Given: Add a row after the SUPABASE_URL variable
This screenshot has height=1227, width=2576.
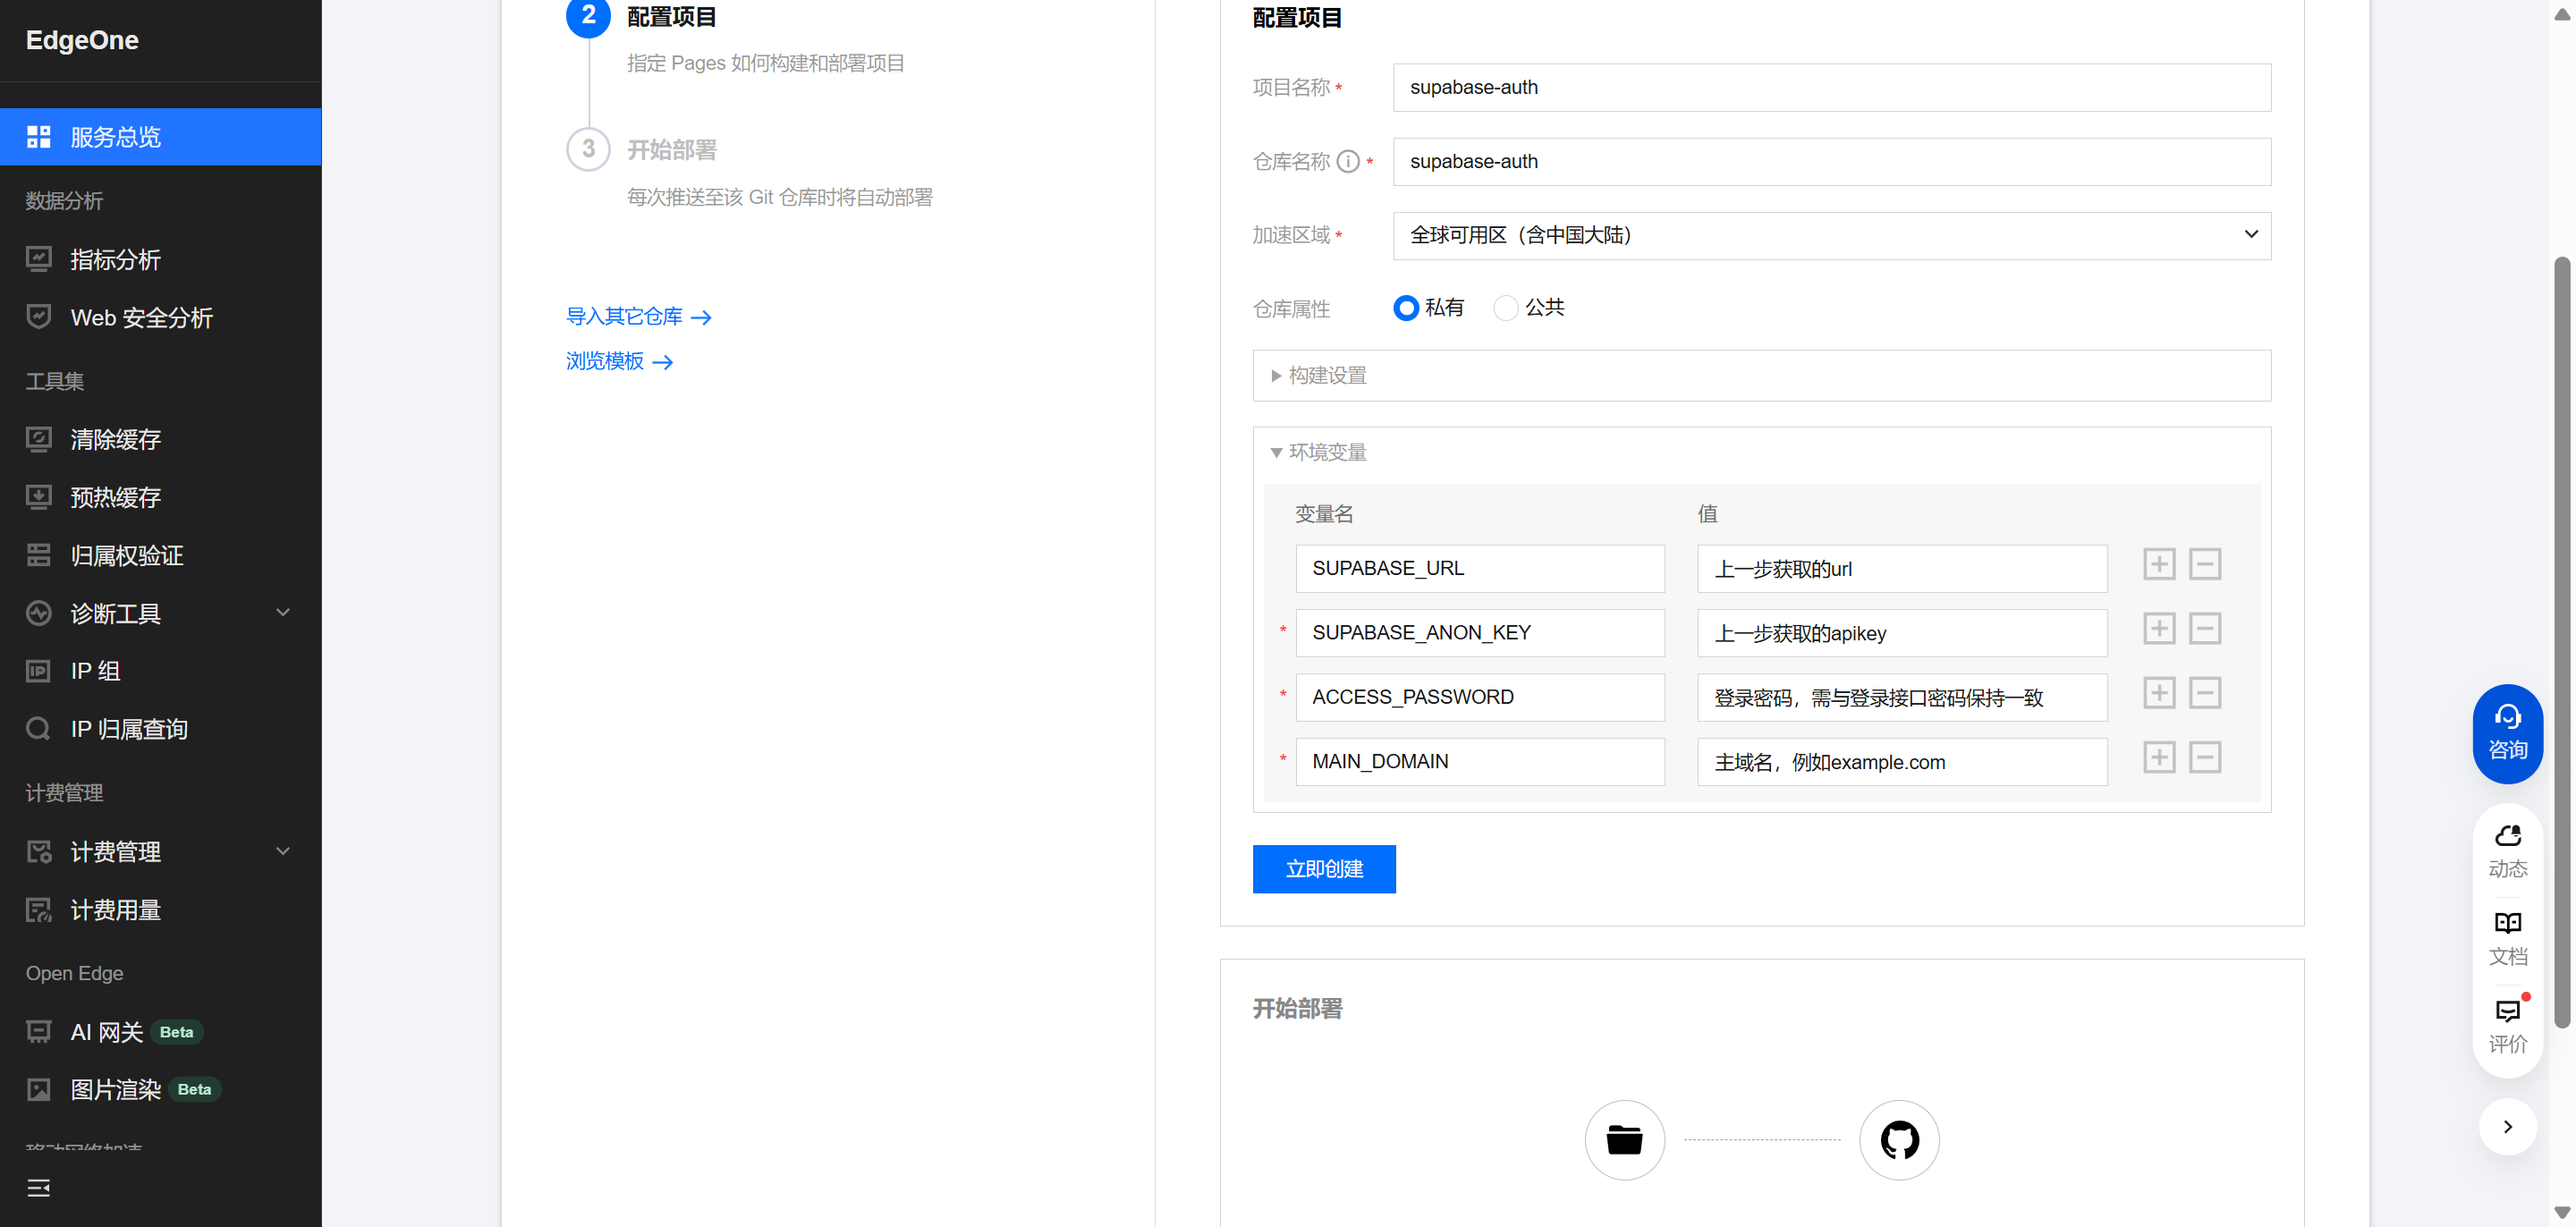Looking at the screenshot, I should [x=2158, y=564].
